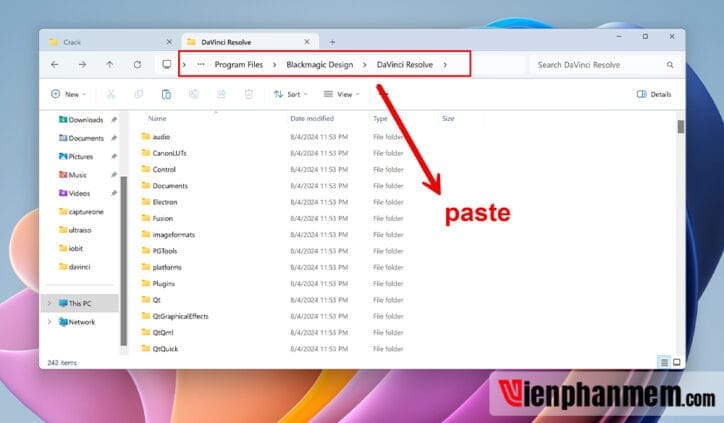Toggle the Details pane button
This screenshot has width=724, height=423.
click(654, 94)
